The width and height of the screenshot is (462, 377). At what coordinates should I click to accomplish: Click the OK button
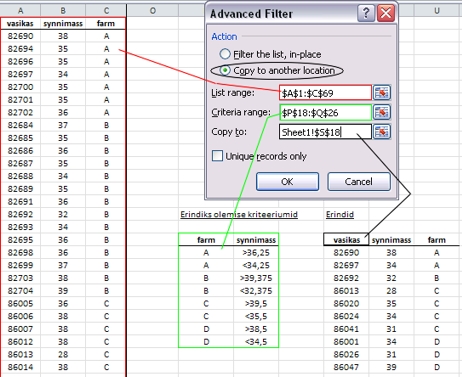[287, 182]
